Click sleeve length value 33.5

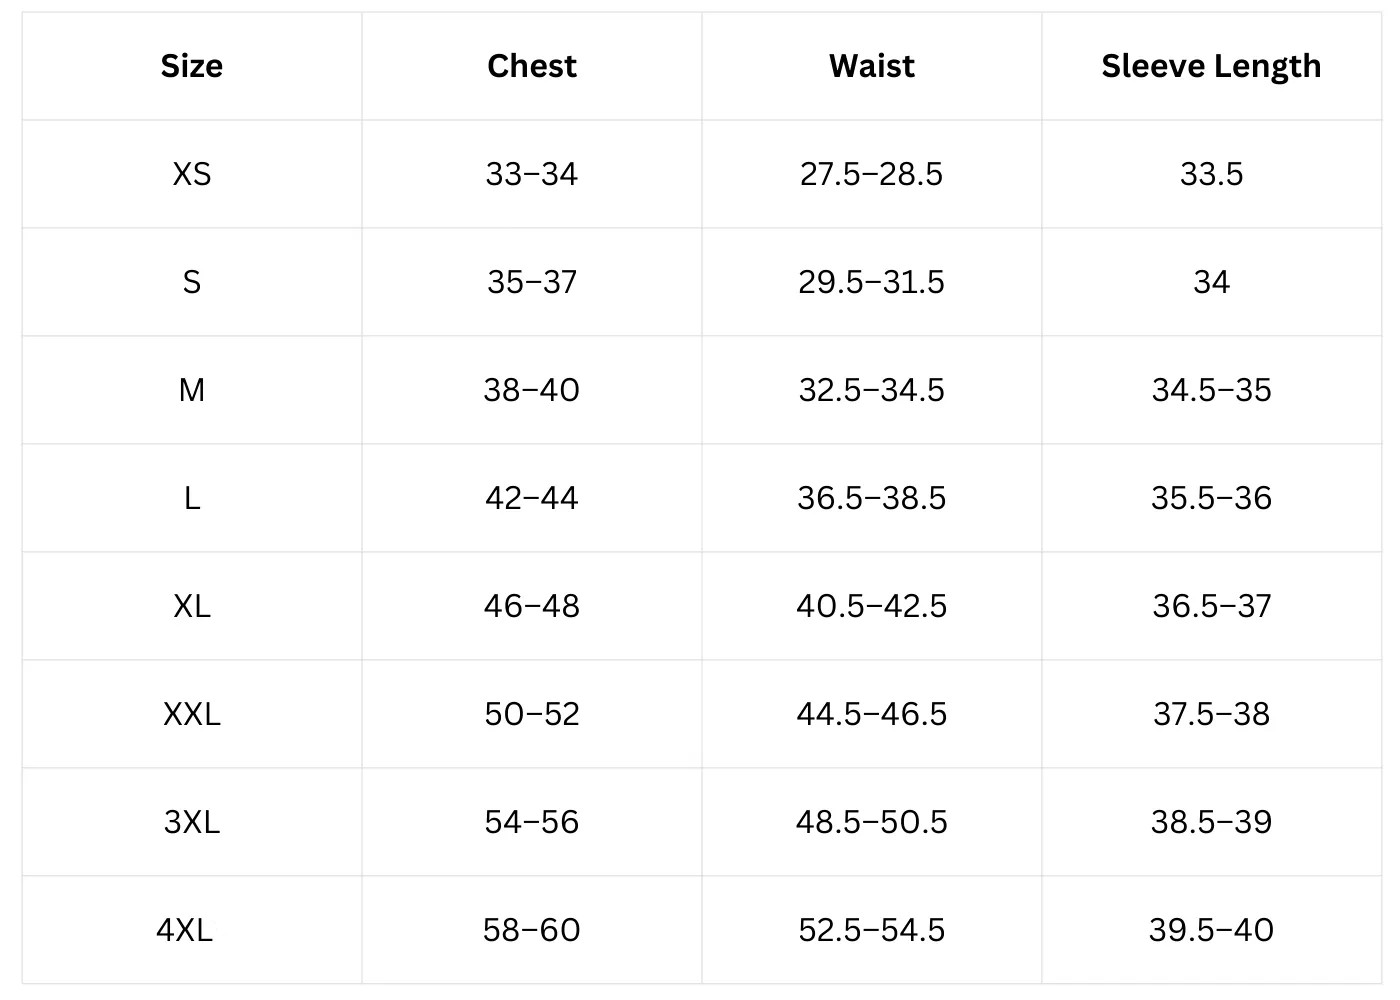coord(1211,174)
